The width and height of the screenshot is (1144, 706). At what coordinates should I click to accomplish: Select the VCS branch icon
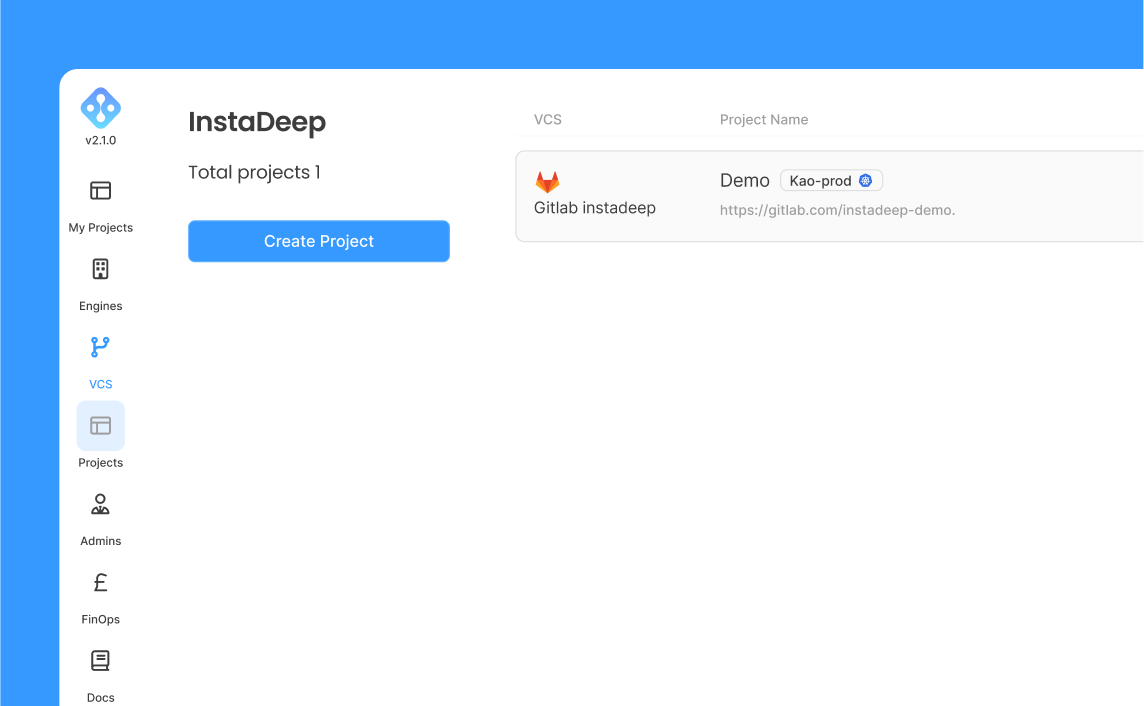[x=100, y=347]
